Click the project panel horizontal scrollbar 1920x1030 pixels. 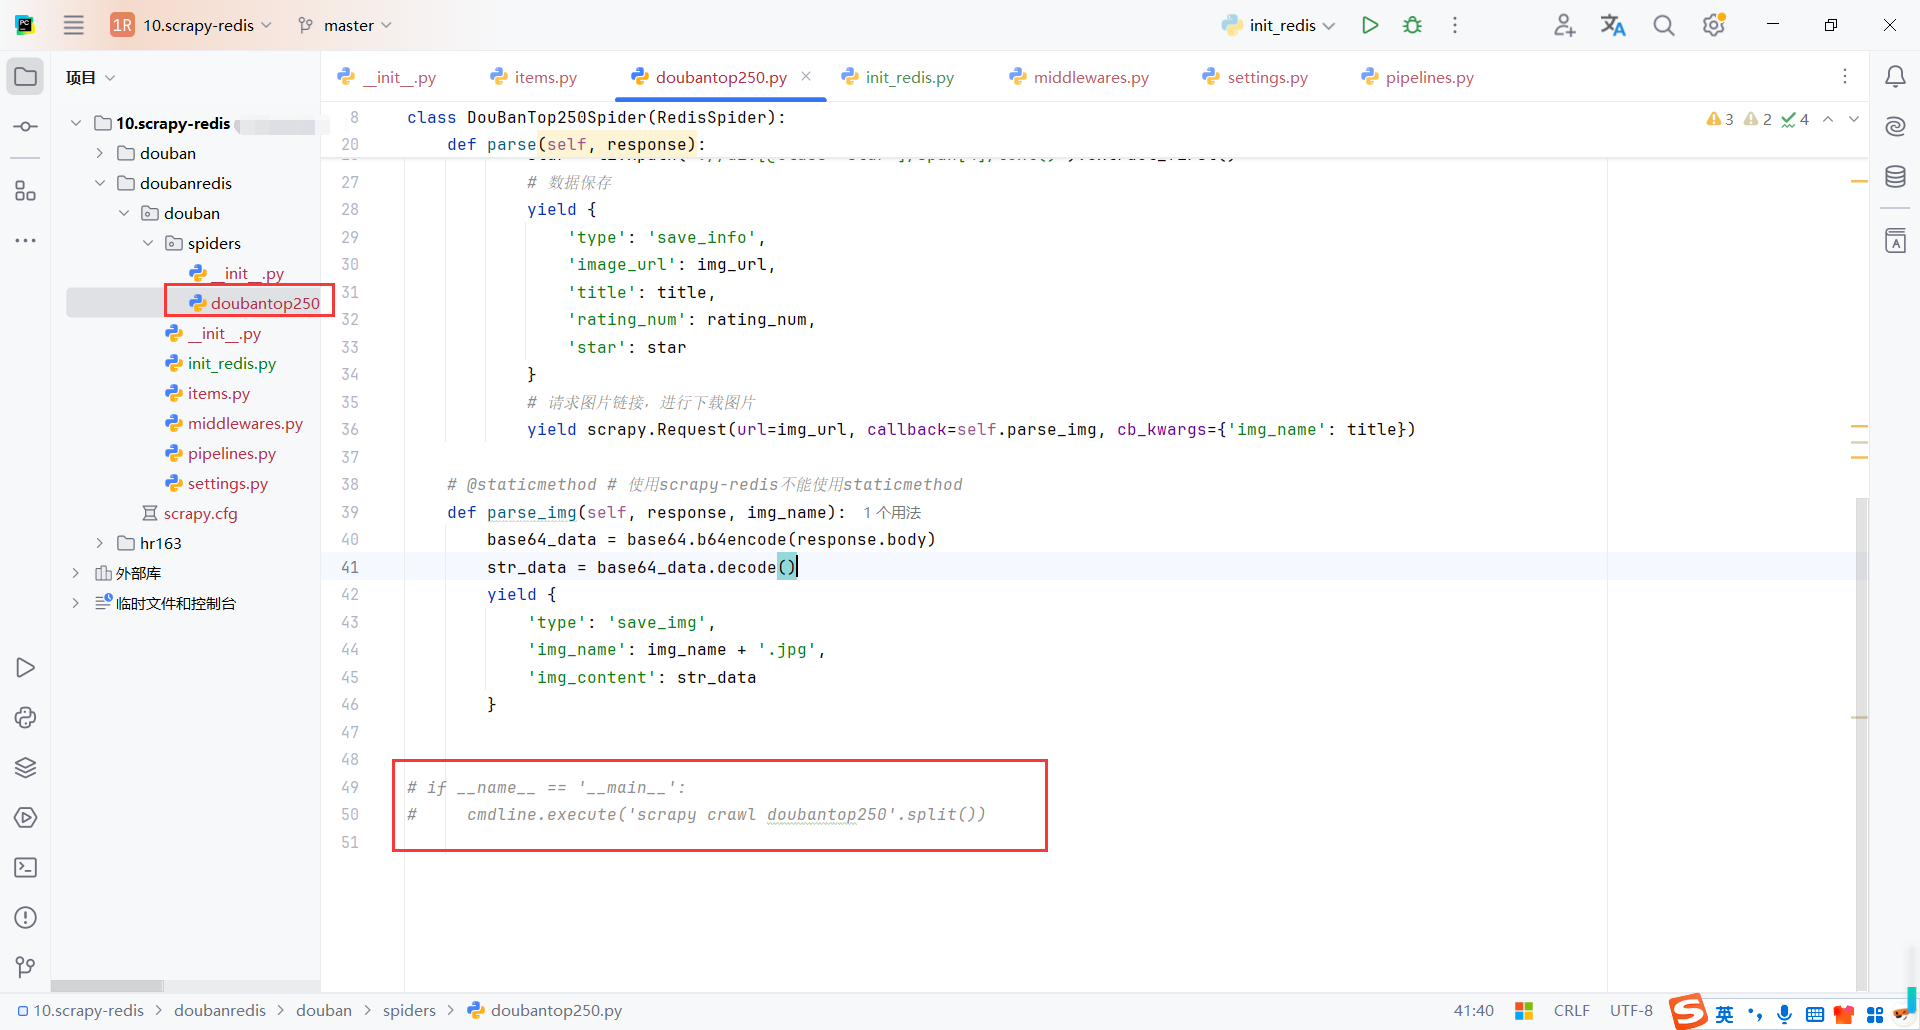click(x=107, y=986)
